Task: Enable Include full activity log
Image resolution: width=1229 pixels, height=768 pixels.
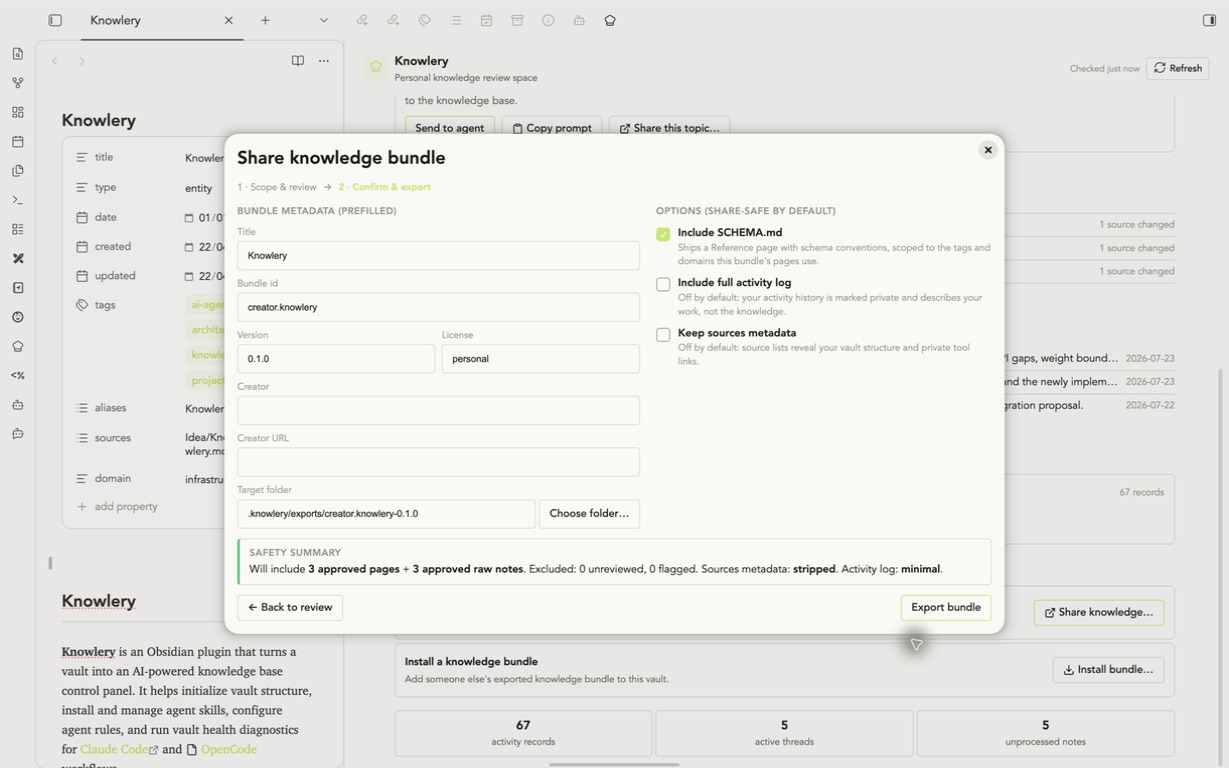Action: [663, 284]
